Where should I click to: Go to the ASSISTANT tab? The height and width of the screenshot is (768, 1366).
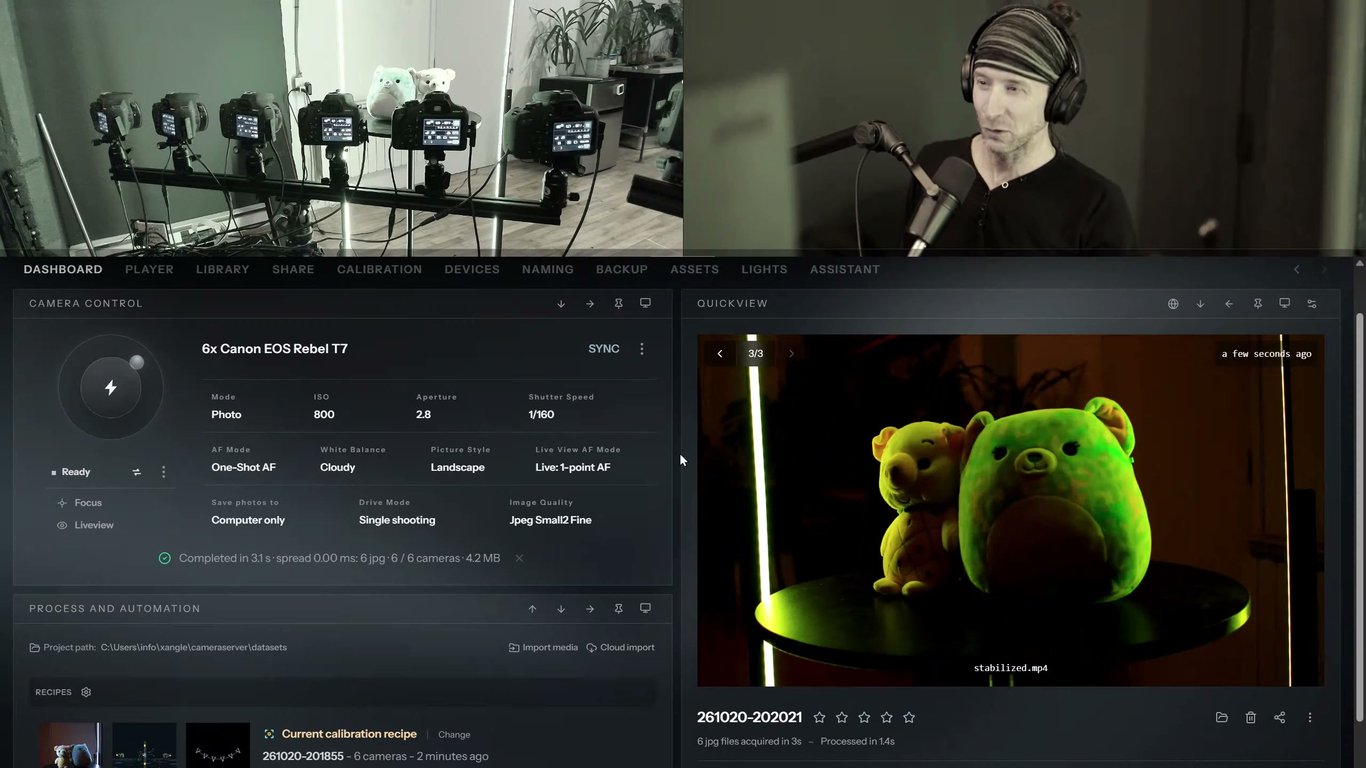tap(845, 269)
